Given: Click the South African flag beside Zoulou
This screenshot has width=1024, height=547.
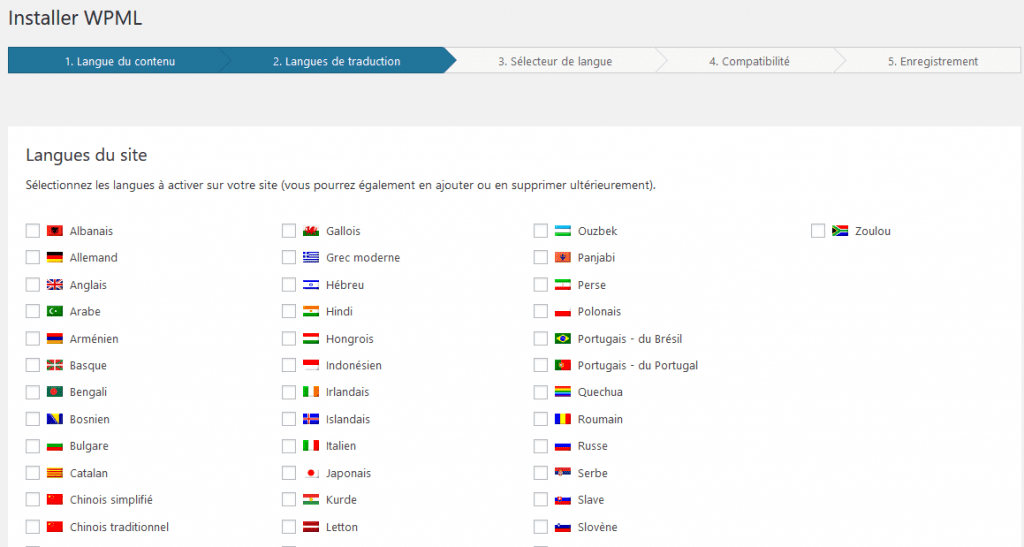Looking at the screenshot, I should coord(840,231).
